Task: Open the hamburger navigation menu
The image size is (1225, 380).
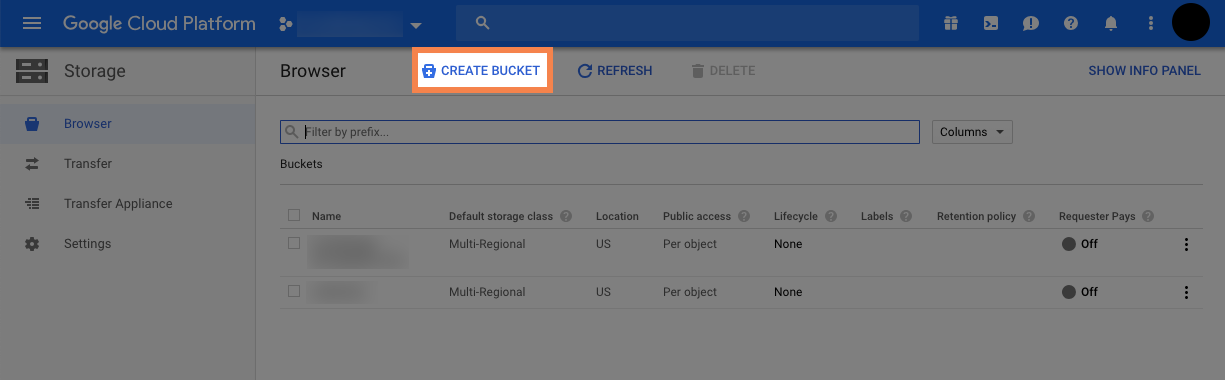Action: (x=32, y=23)
